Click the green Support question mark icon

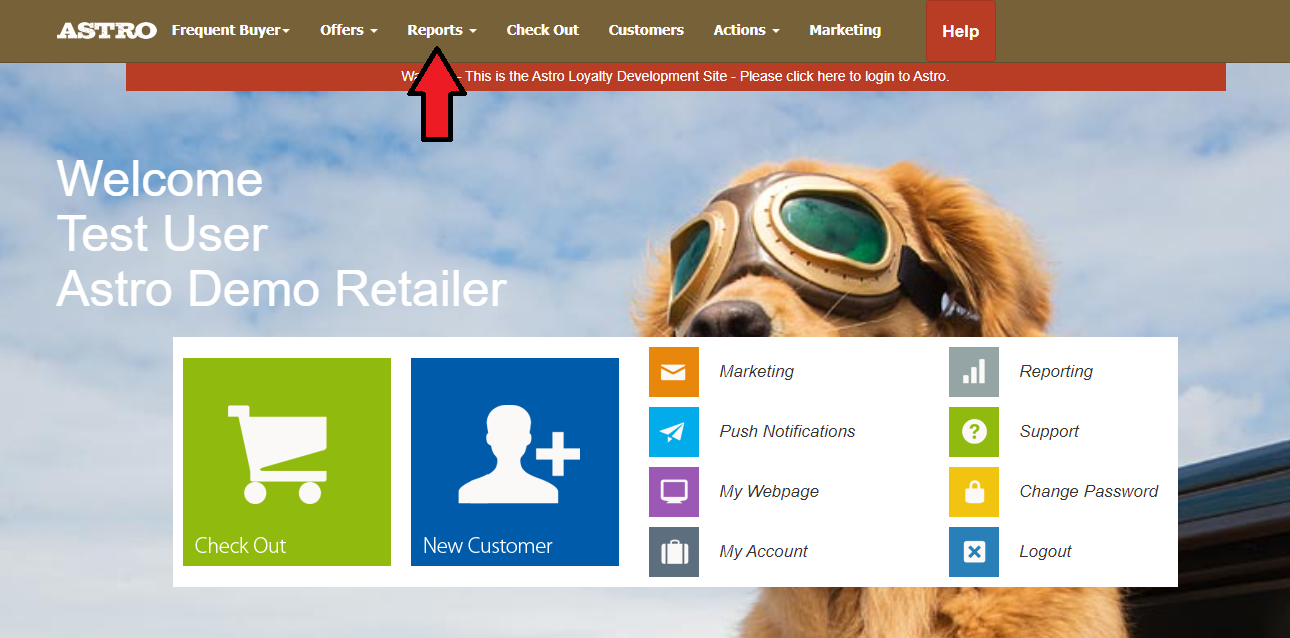click(973, 432)
